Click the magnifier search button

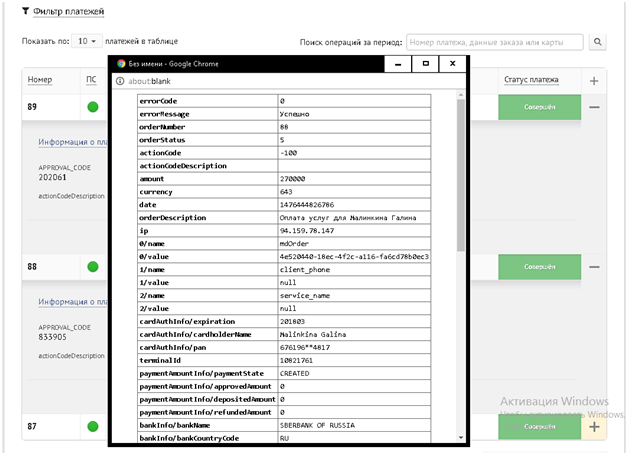(x=598, y=42)
